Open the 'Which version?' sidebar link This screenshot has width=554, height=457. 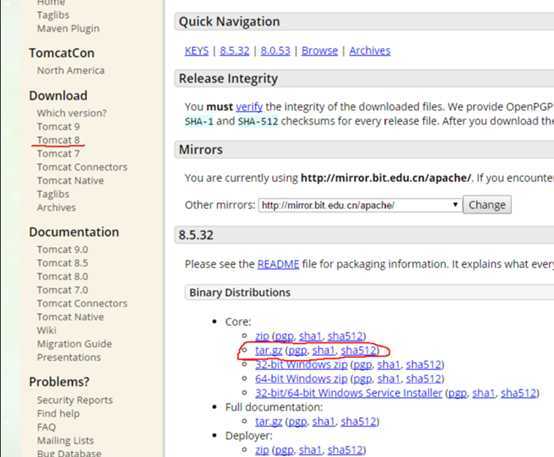pyautogui.click(x=72, y=113)
